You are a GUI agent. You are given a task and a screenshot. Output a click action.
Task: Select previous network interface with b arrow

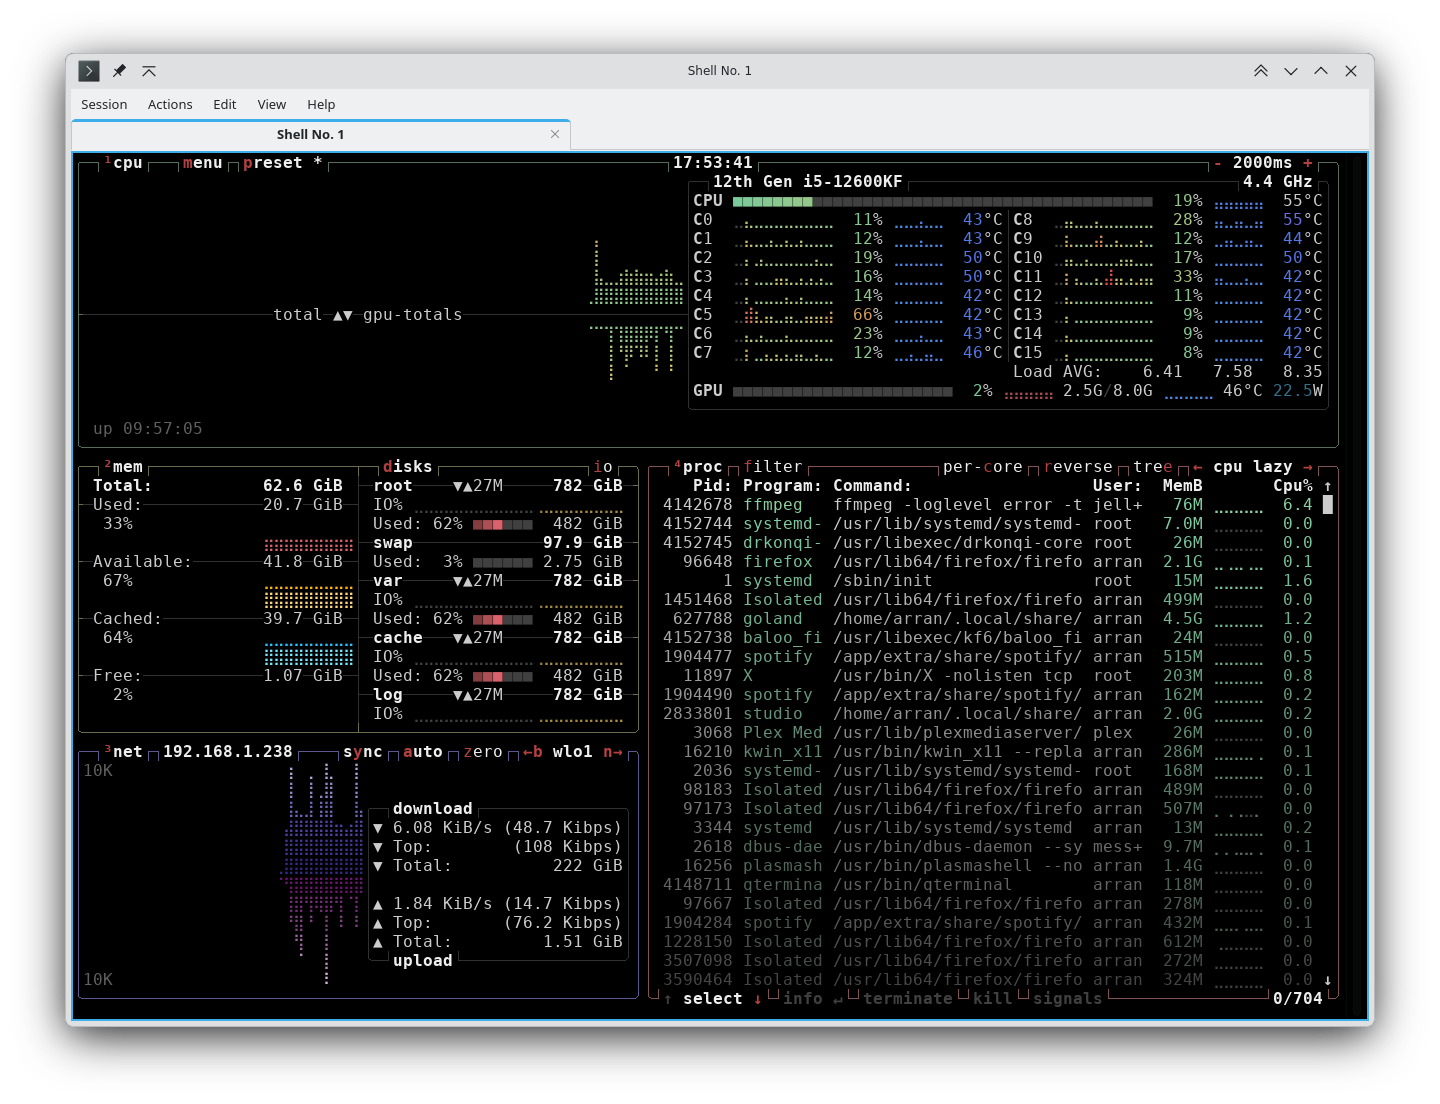point(533,752)
